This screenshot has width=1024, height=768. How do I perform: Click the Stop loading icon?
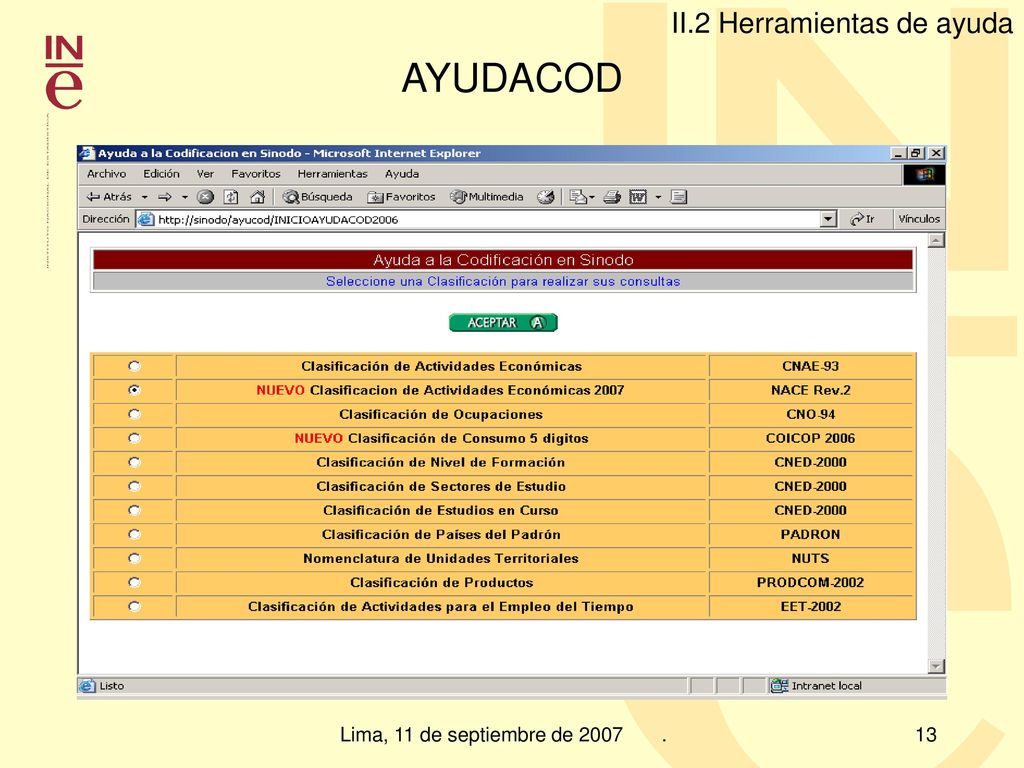[205, 197]
